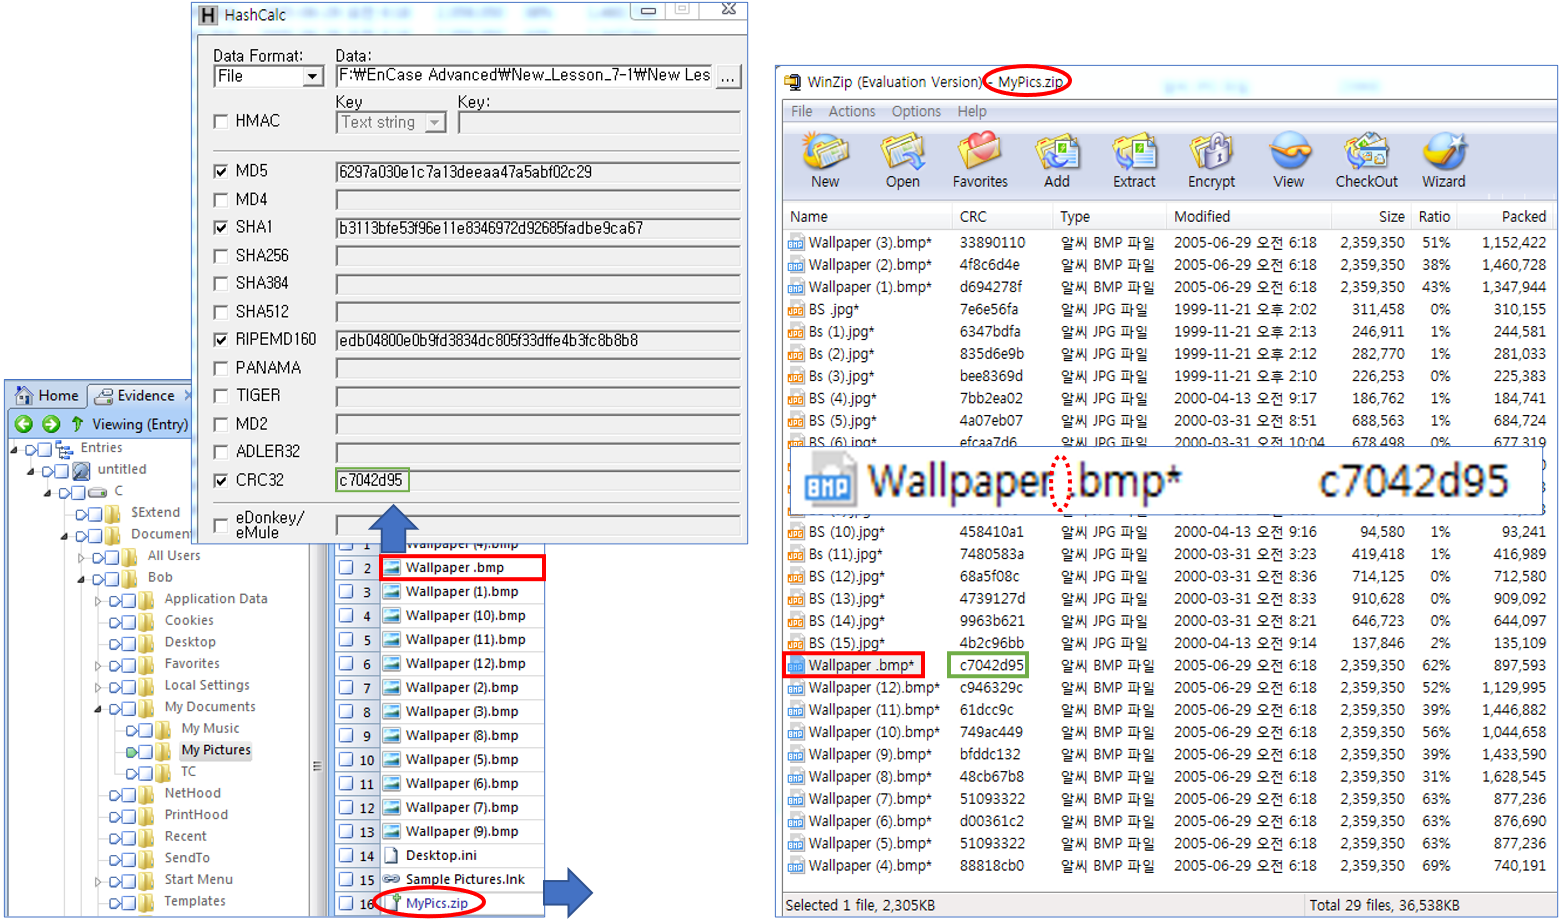Open the Text string key dropdown
This screenshot has height=921, width=1564.
point(434,122)
